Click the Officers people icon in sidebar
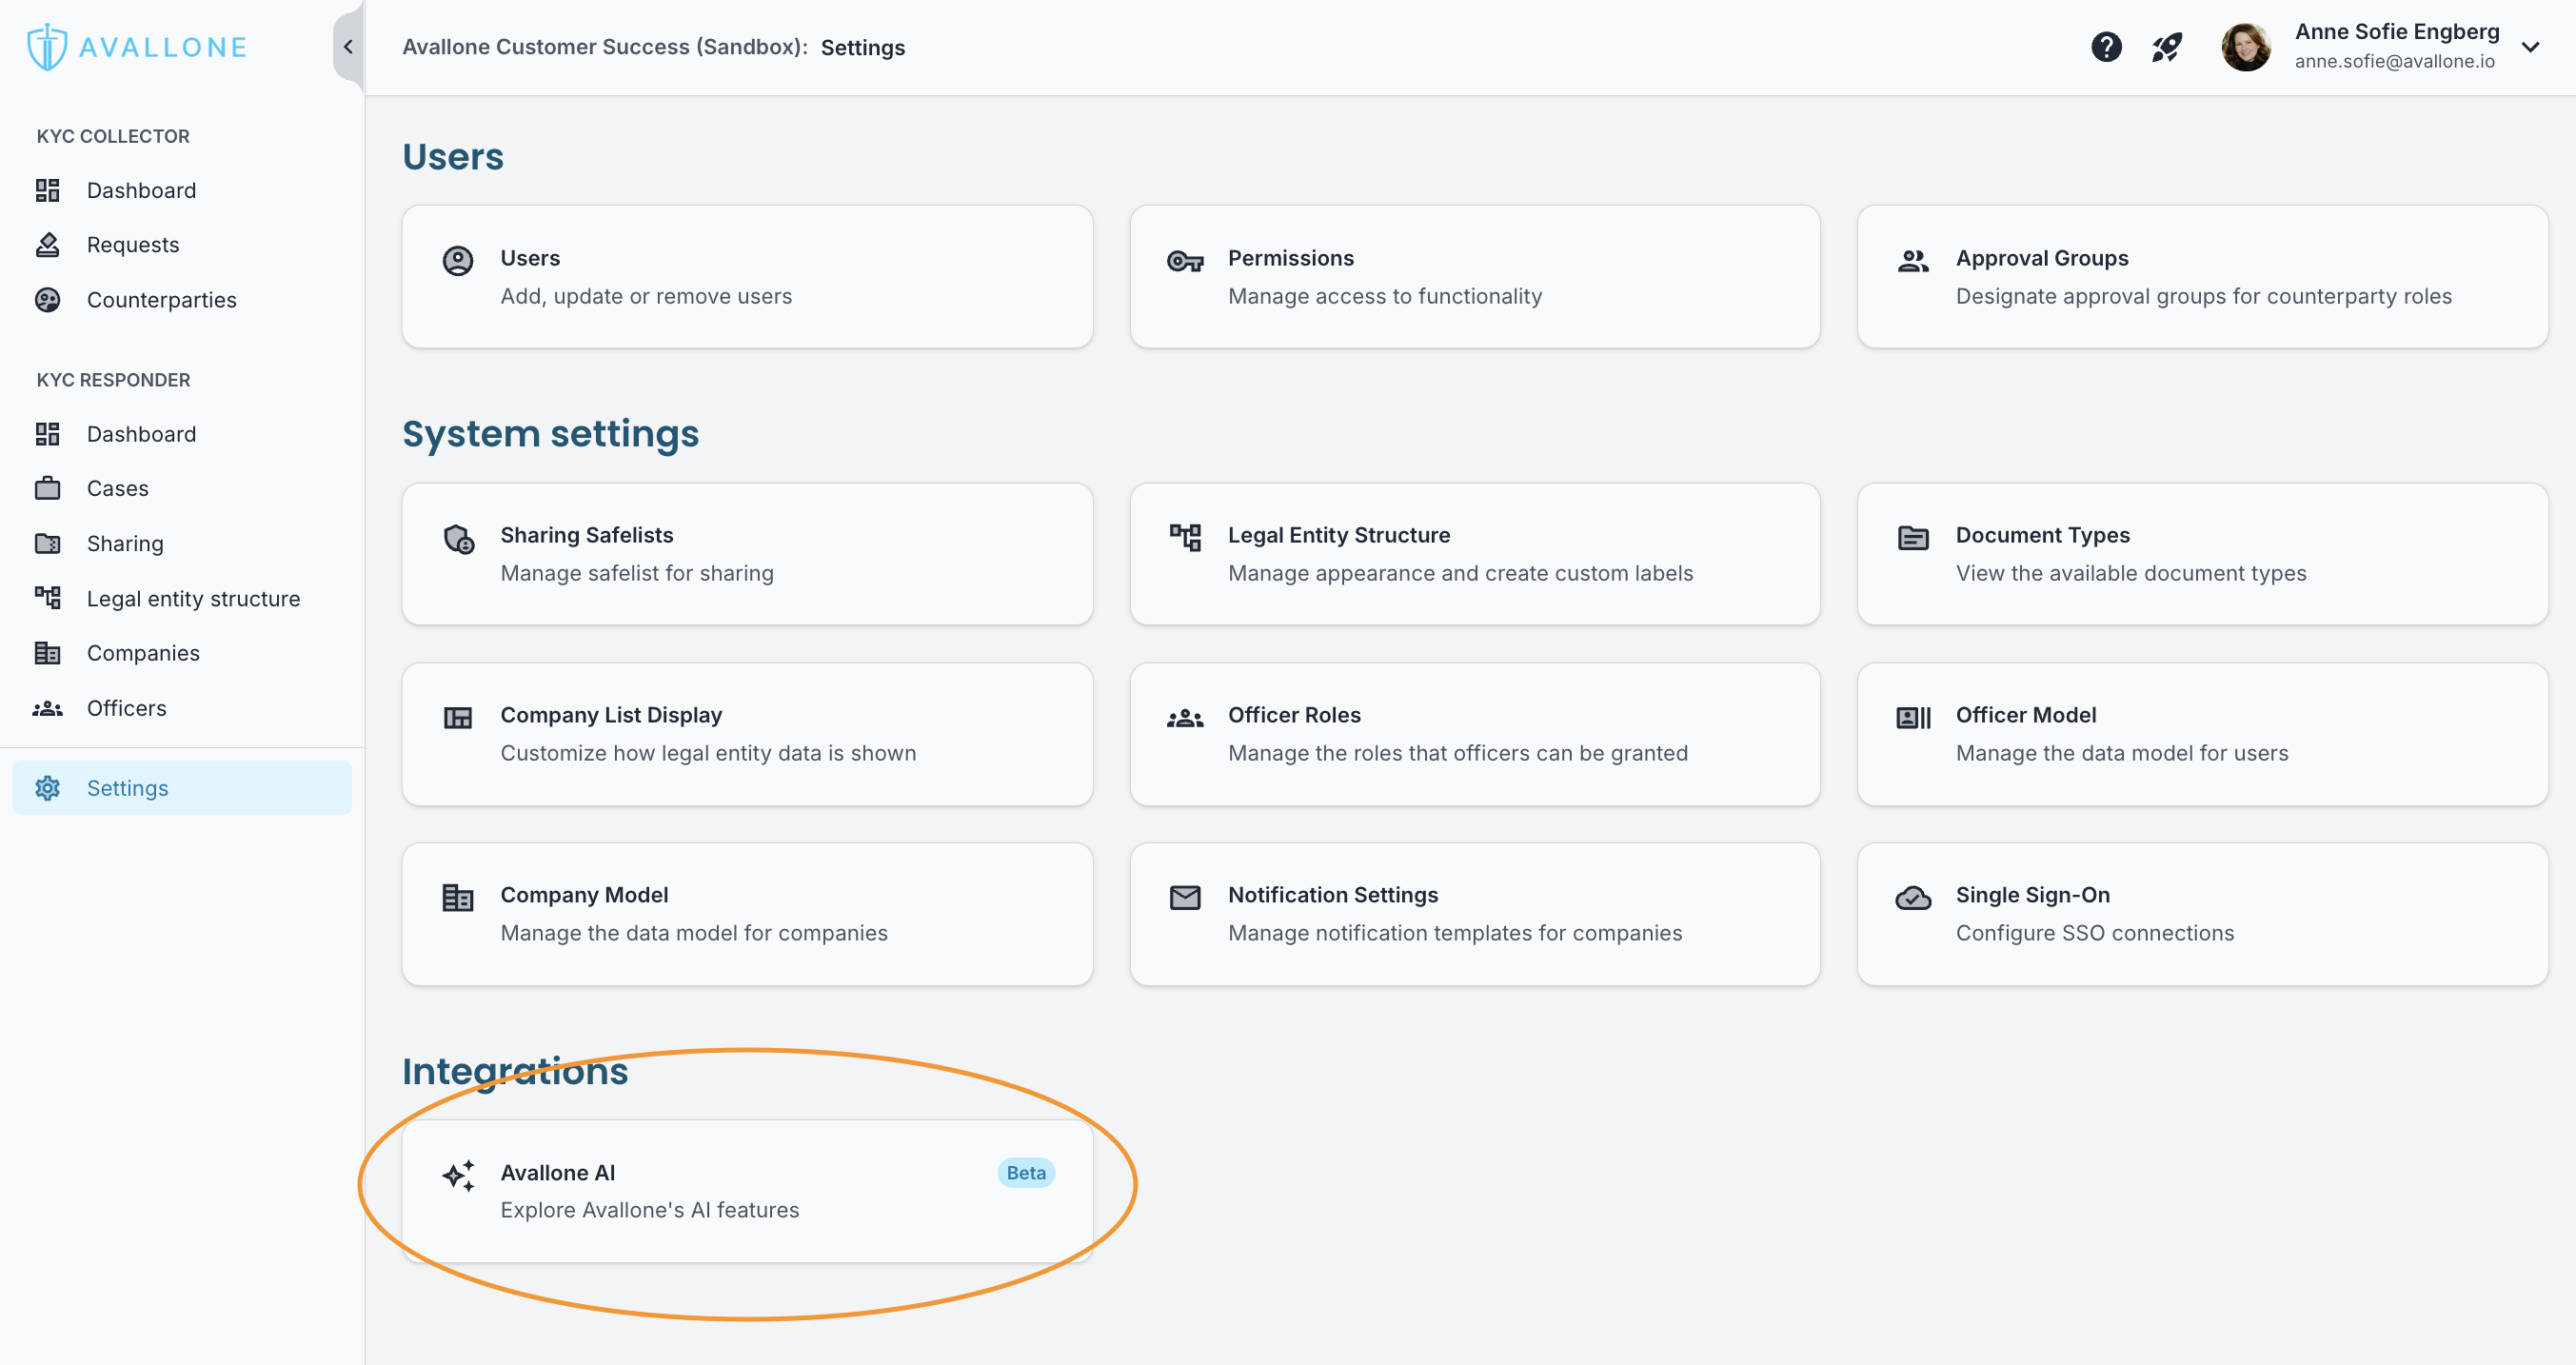2576x1365 pixels. (x=47, y=708)
